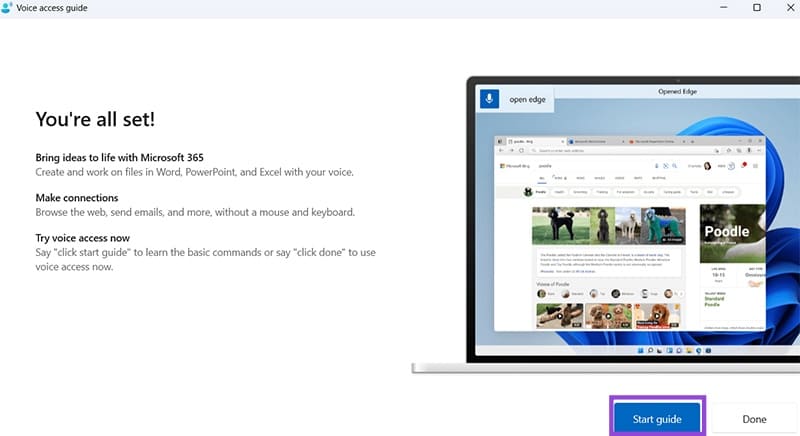Click the Voice access guide app icon

[7, 8]
